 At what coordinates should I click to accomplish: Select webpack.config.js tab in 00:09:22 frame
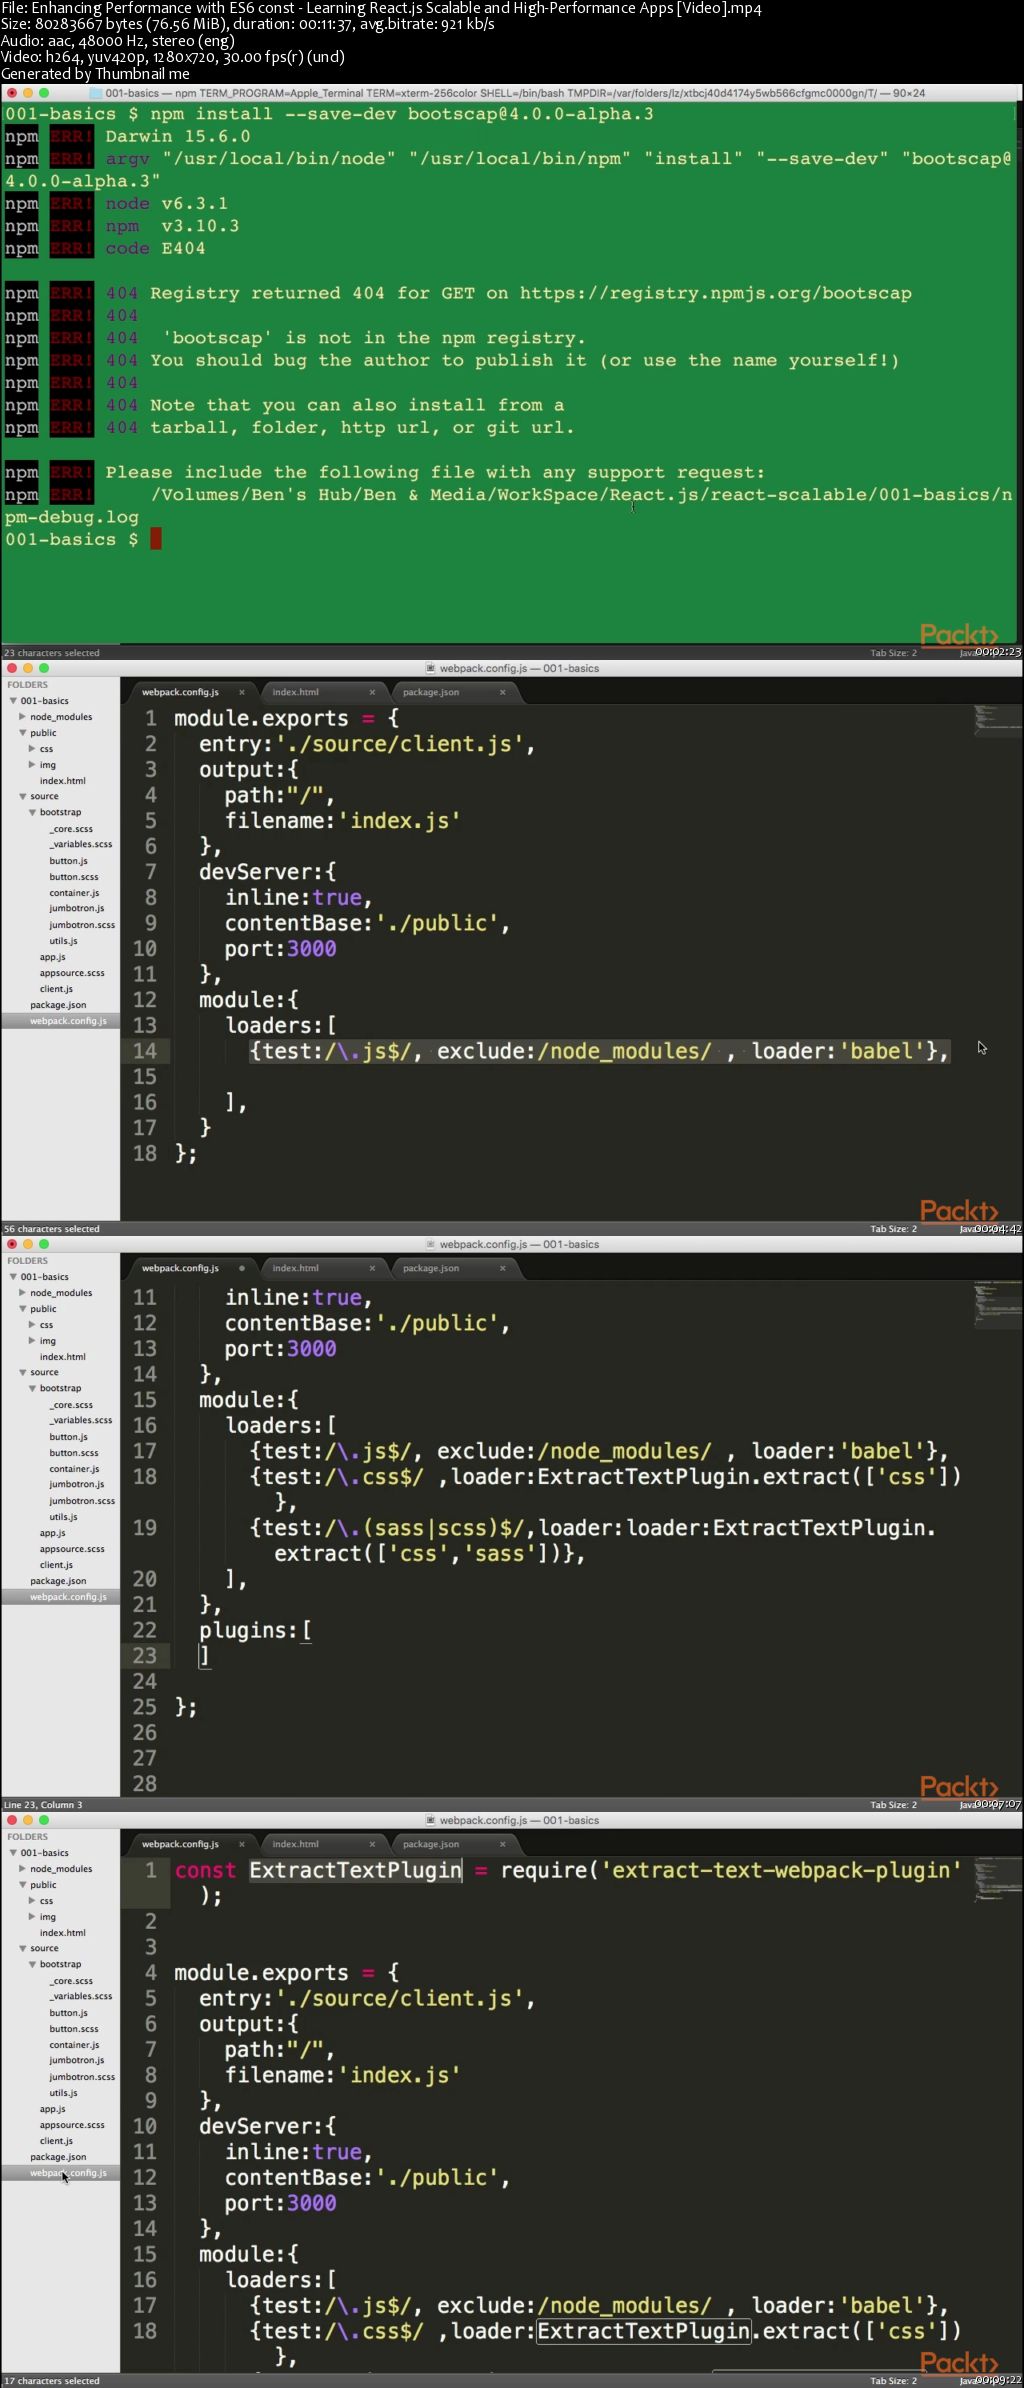pos(180,1844)
